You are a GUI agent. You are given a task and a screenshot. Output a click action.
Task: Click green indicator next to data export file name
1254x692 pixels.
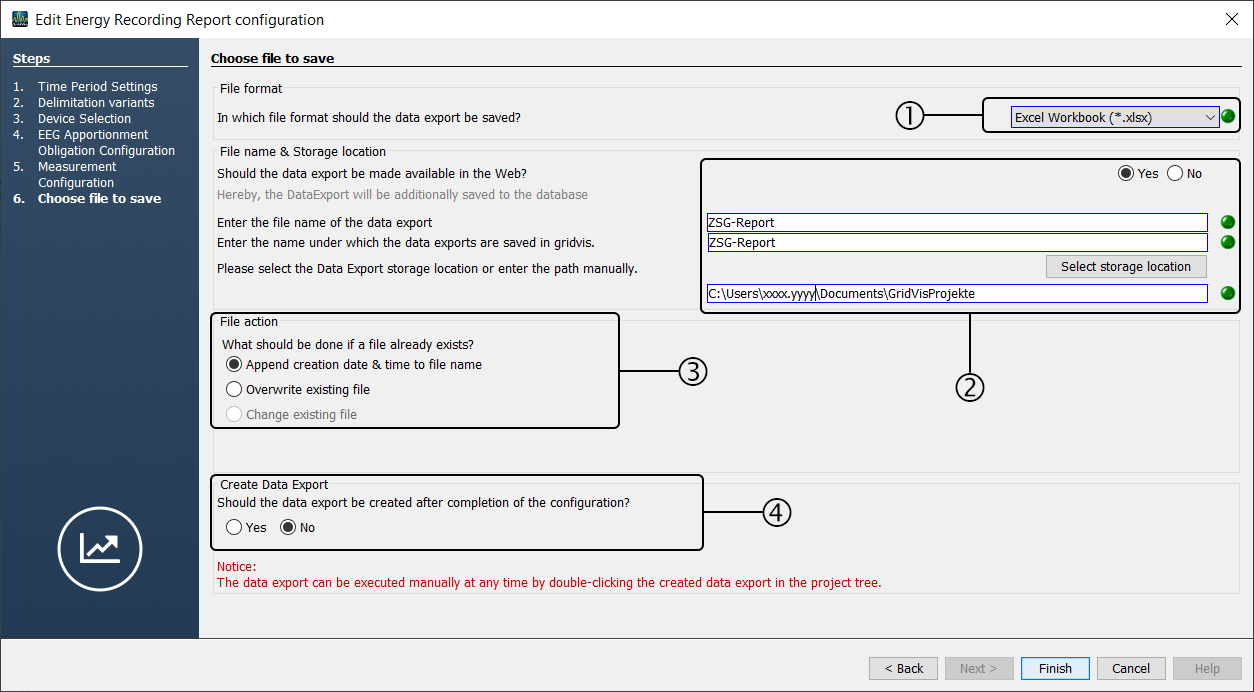coord(1228,223)
